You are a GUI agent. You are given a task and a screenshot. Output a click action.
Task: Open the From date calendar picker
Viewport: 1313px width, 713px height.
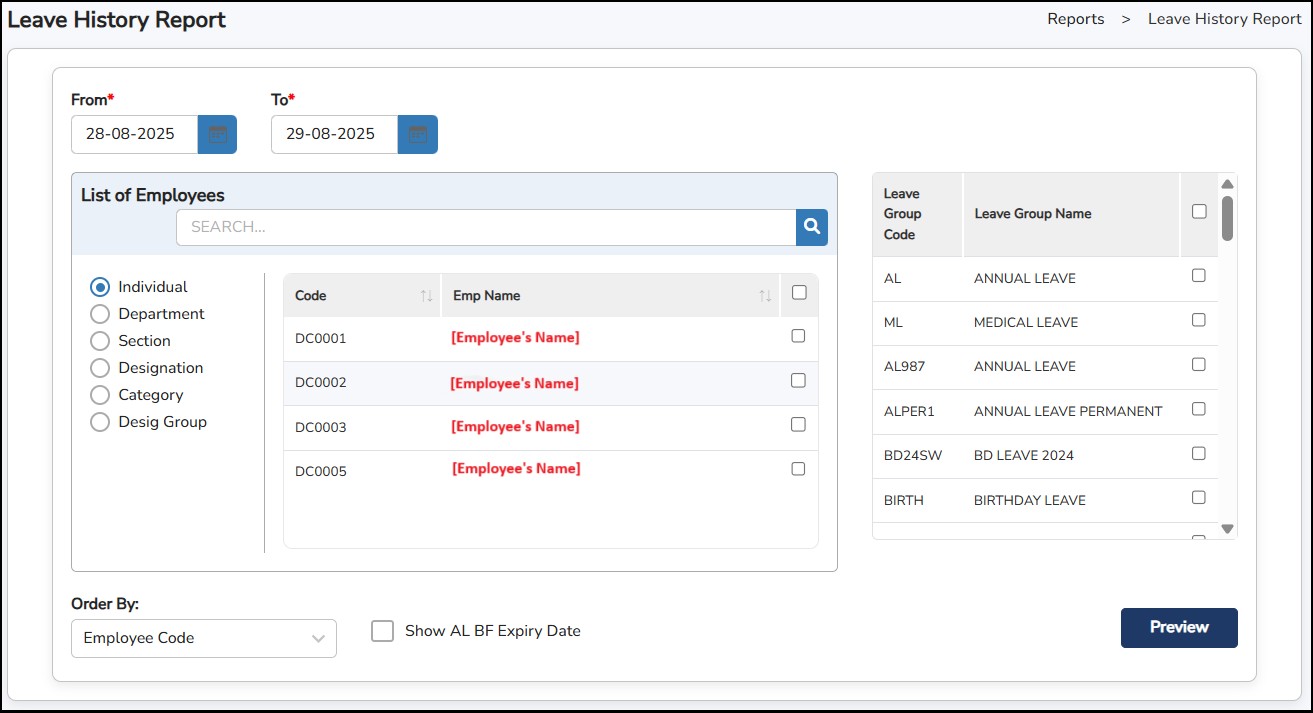click(x=217, y=134)
